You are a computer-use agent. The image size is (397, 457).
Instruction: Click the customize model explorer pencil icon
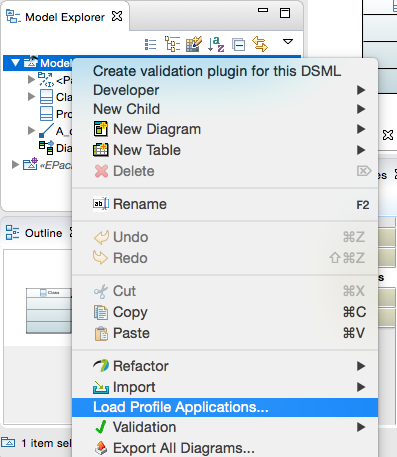tap(194, 44)
